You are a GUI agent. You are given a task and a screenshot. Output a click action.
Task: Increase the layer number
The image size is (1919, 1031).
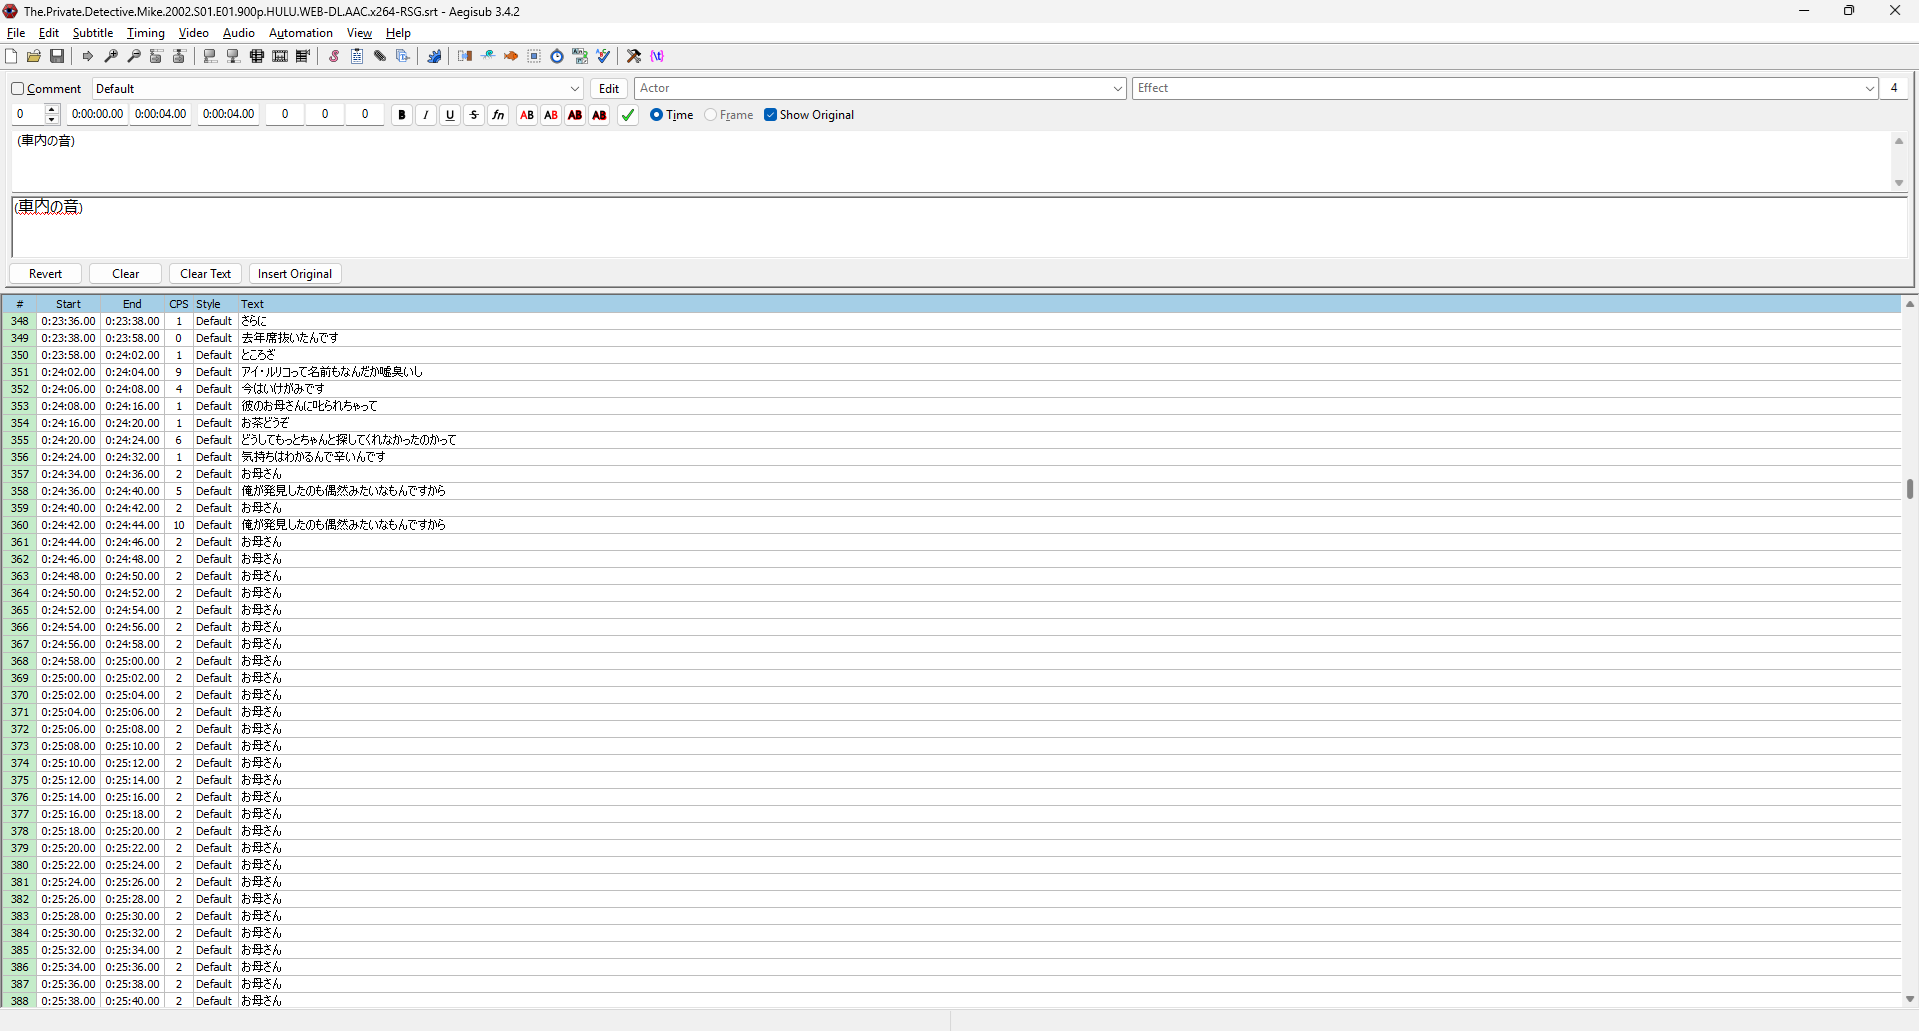[53, 110]
